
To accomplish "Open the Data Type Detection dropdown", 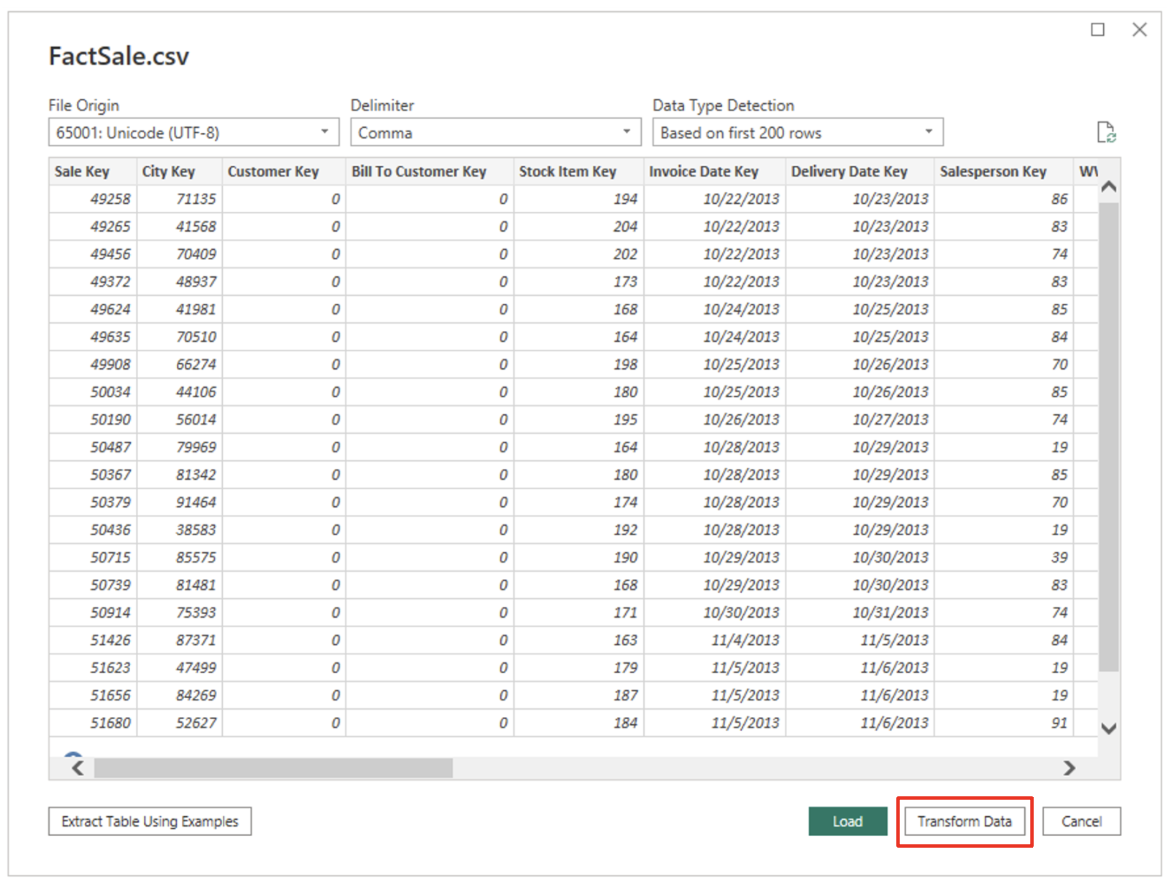I will click(798, 132).
